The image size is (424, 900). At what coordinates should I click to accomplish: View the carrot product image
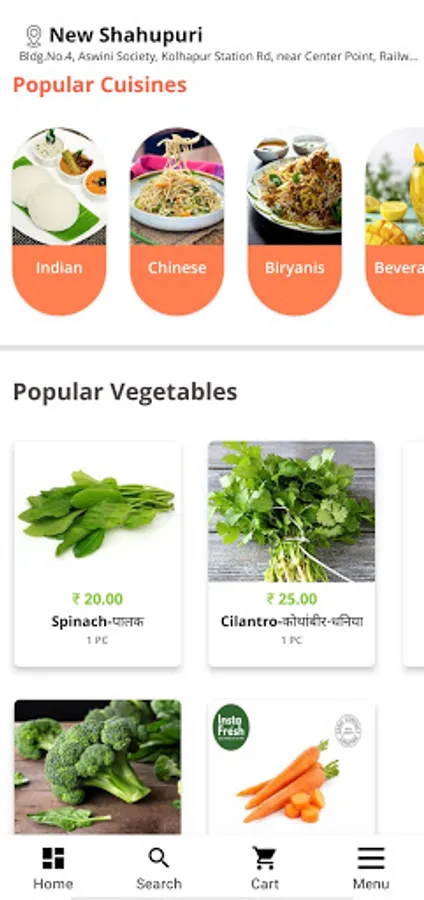point(291,766)
